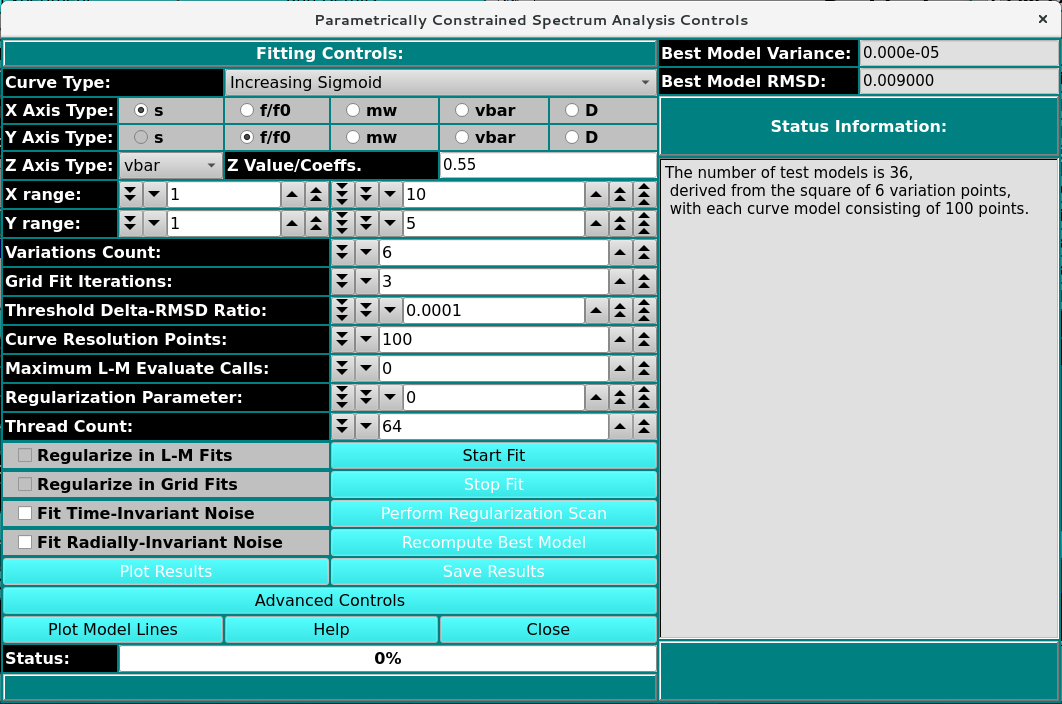Image resolution: width=1062 pixels, height=704 pixels.
Task: Open Advanced Controls
Action: click(329, 601)
